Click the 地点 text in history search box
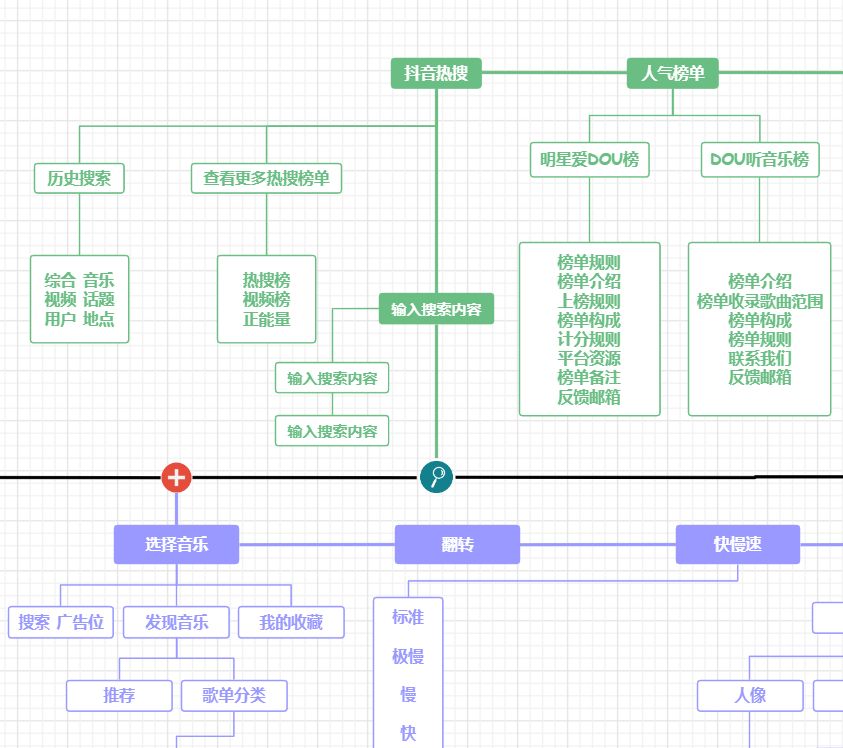Viewport: 843px width, 748px height. (98, 319)
